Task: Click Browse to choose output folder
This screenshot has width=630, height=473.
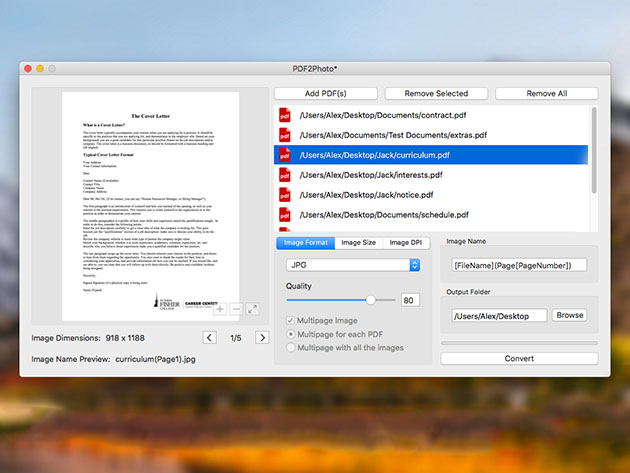Action: click(570, 315)
